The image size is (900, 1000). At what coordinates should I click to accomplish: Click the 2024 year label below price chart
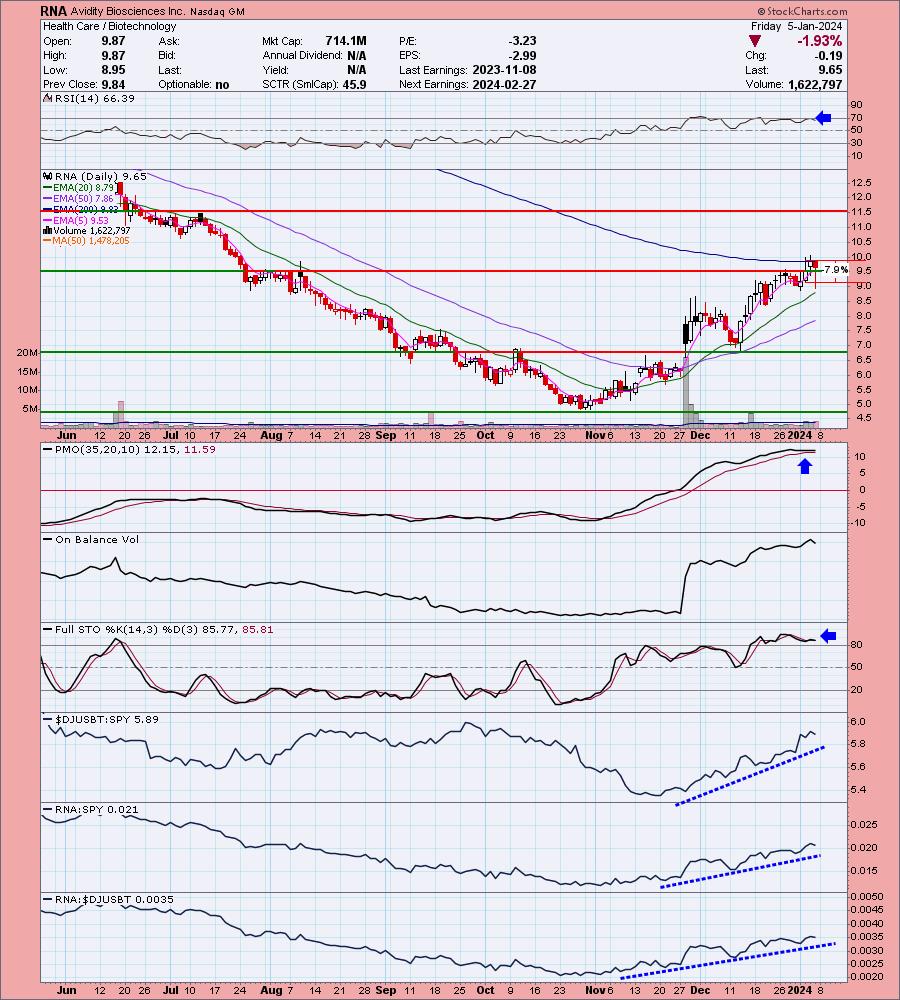pyautogui.click(x=799, y=436)
